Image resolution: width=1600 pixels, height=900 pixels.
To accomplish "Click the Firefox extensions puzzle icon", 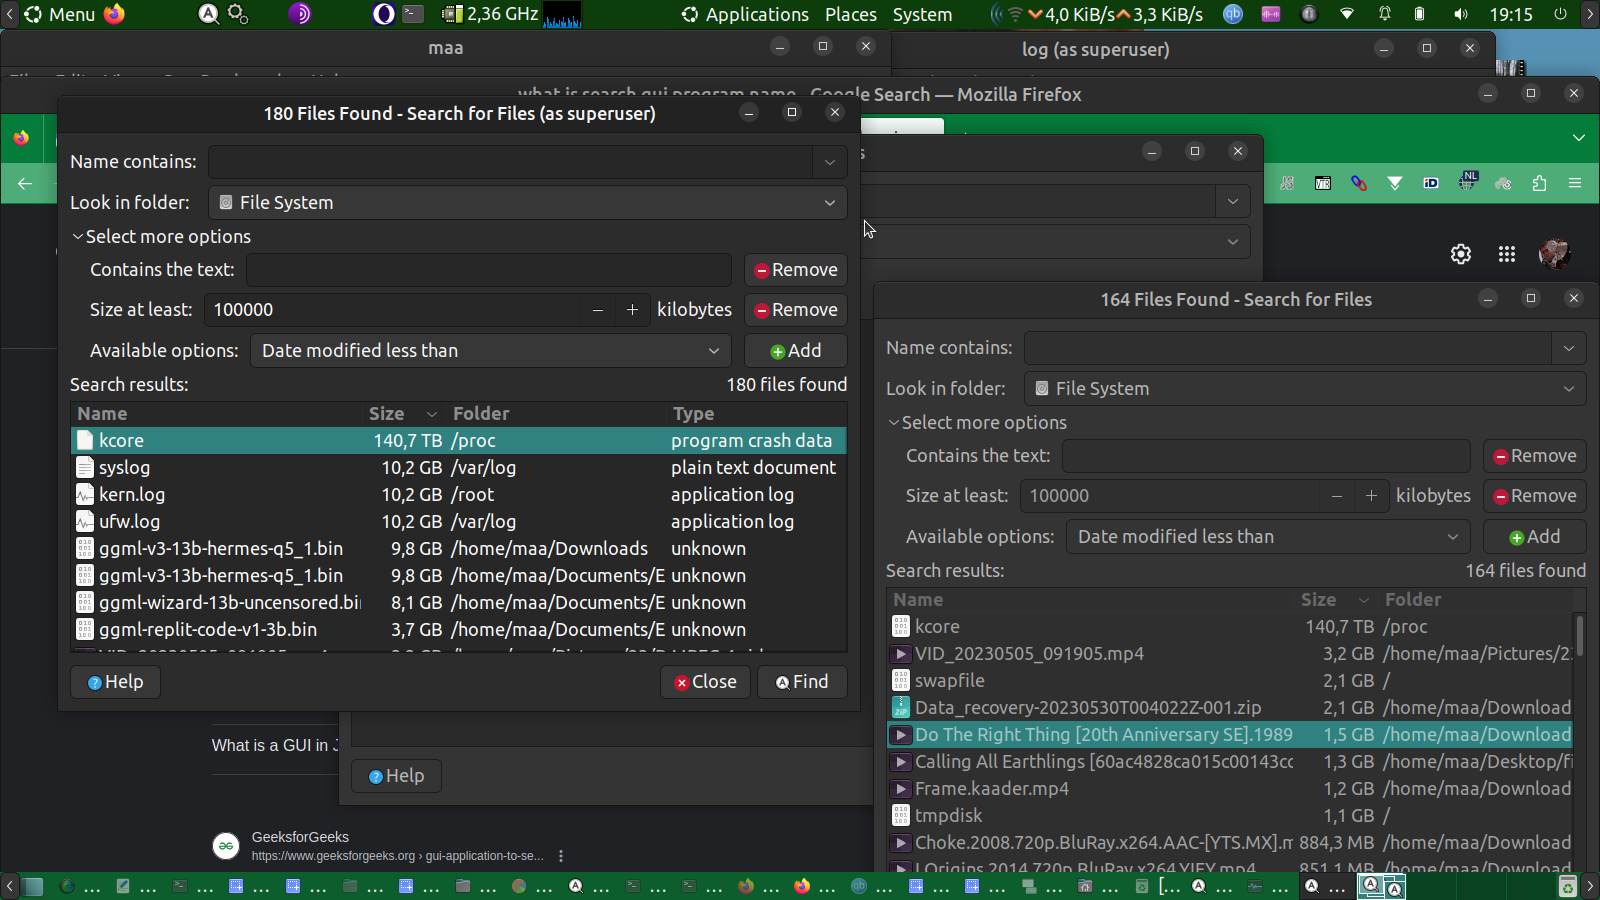I will pos(1539,183).
